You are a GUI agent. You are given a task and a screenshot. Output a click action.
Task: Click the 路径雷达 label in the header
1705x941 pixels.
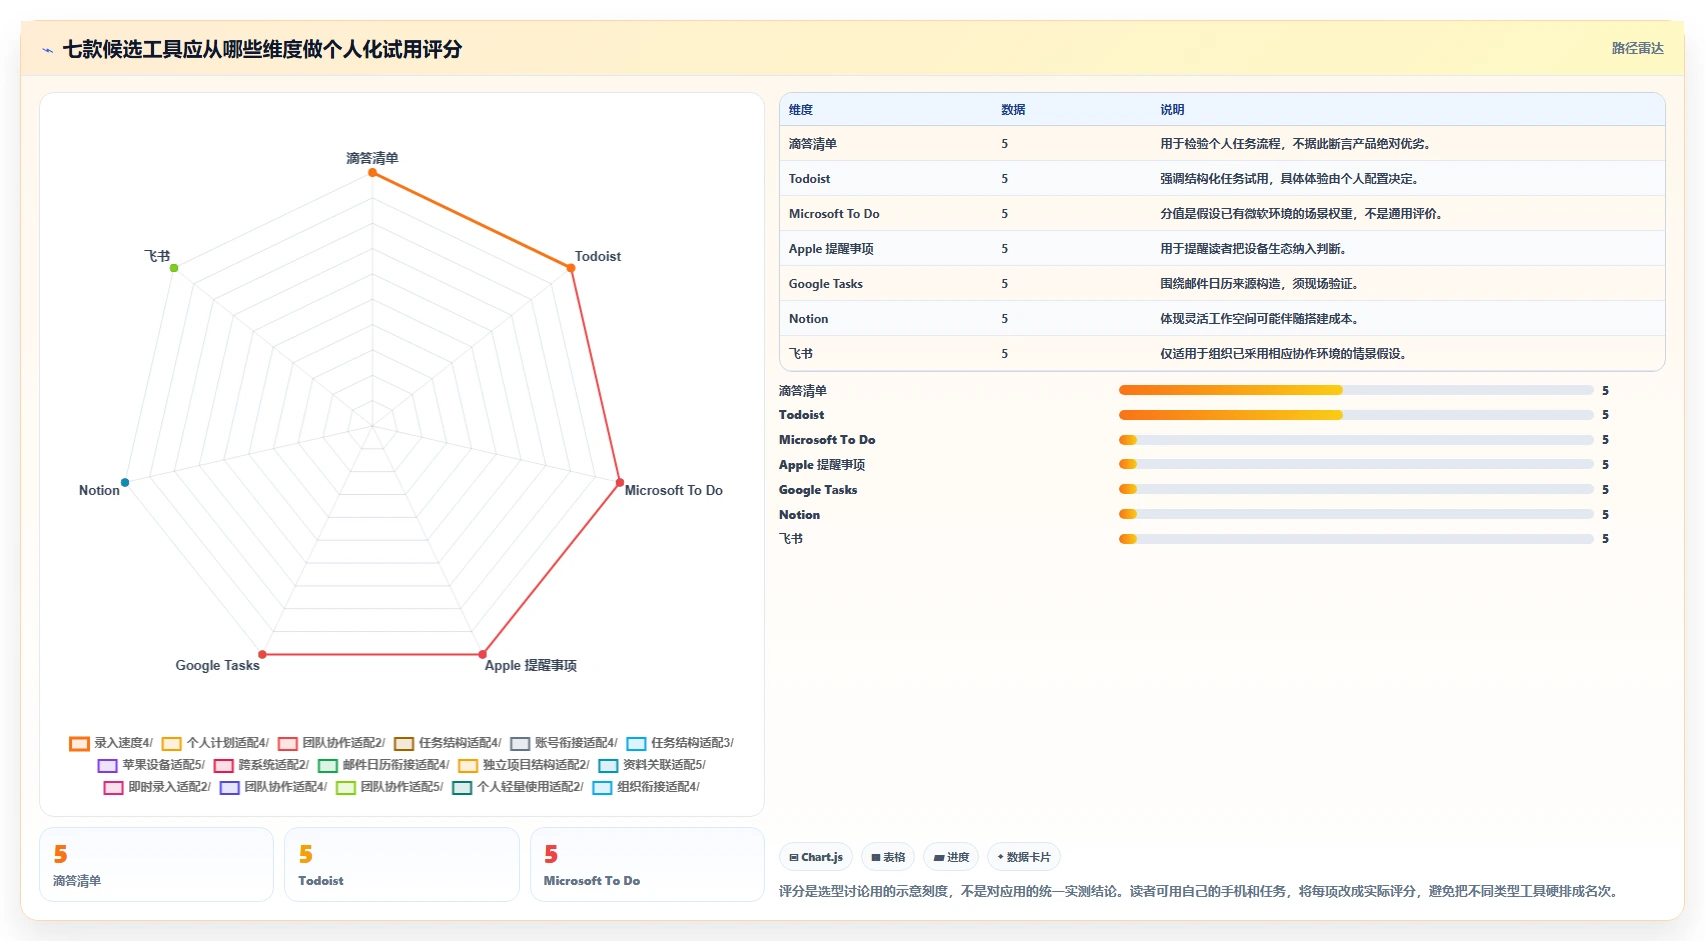pyautogui.click(x=1637, y=48)
